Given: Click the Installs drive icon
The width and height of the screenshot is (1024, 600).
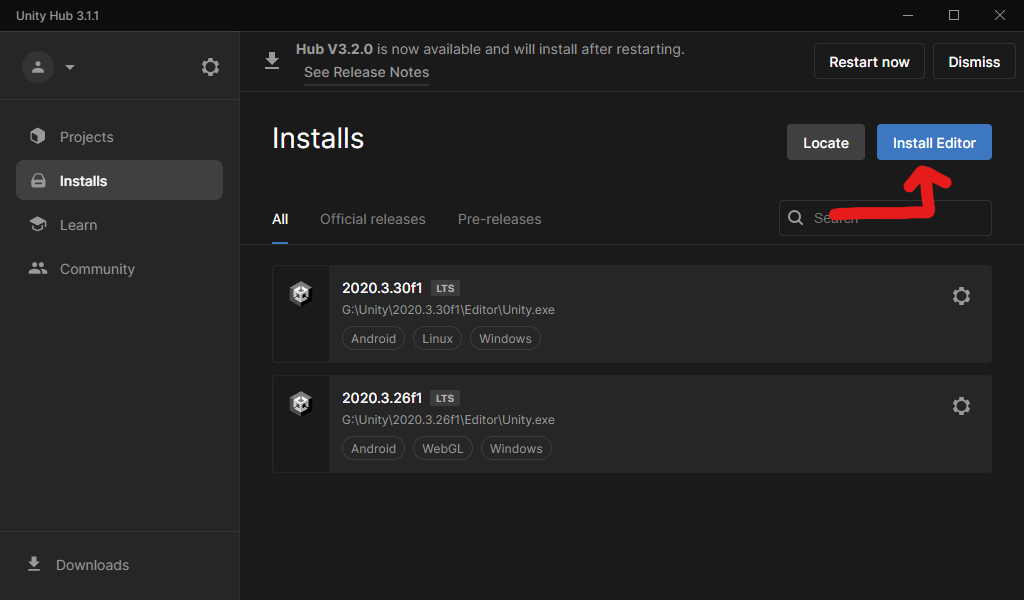Looking at the screenshot, I should (x=39, y=180).
